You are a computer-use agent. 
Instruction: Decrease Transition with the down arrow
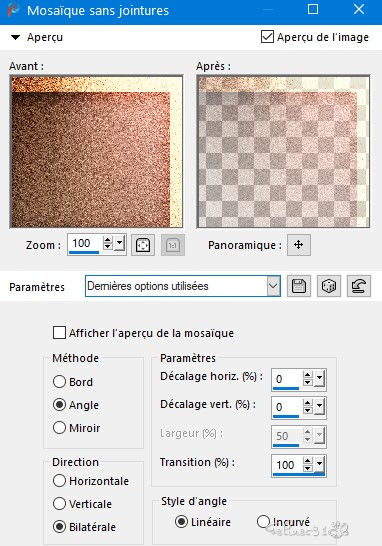click(x=307, y=468)
